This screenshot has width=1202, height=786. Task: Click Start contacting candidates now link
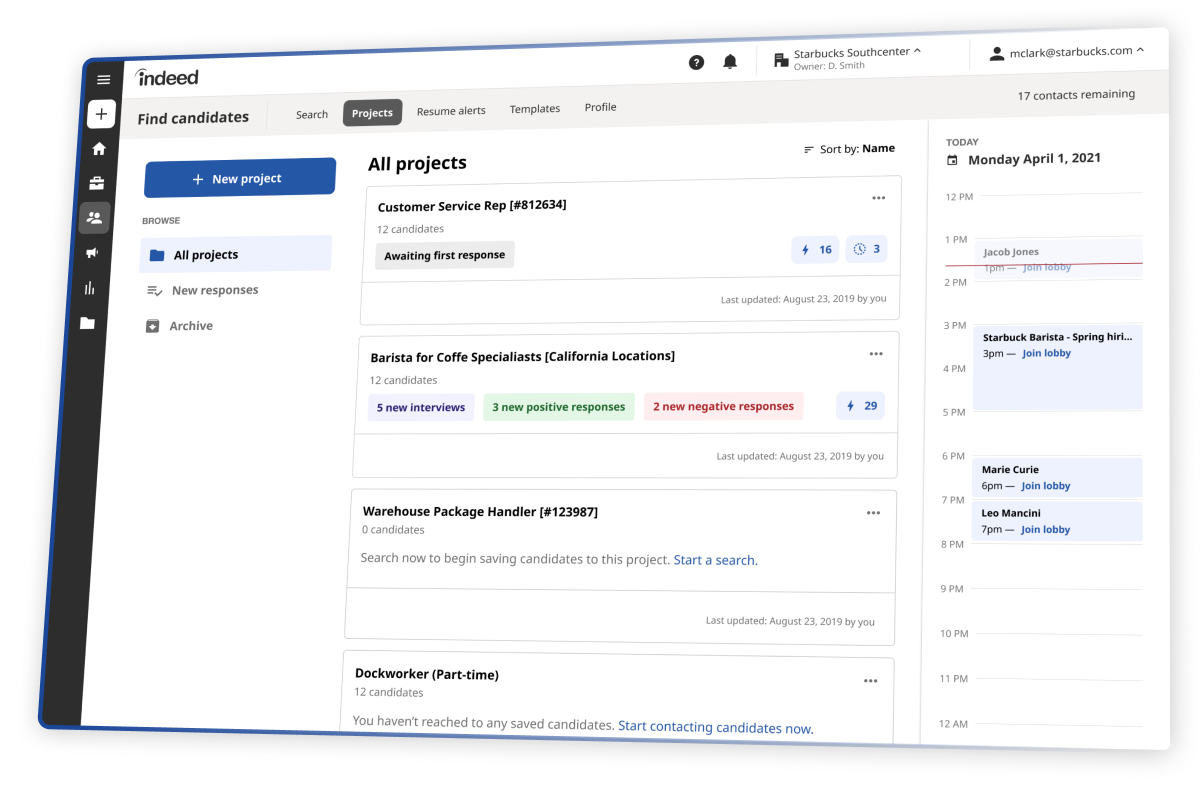[x=716, y=727]
